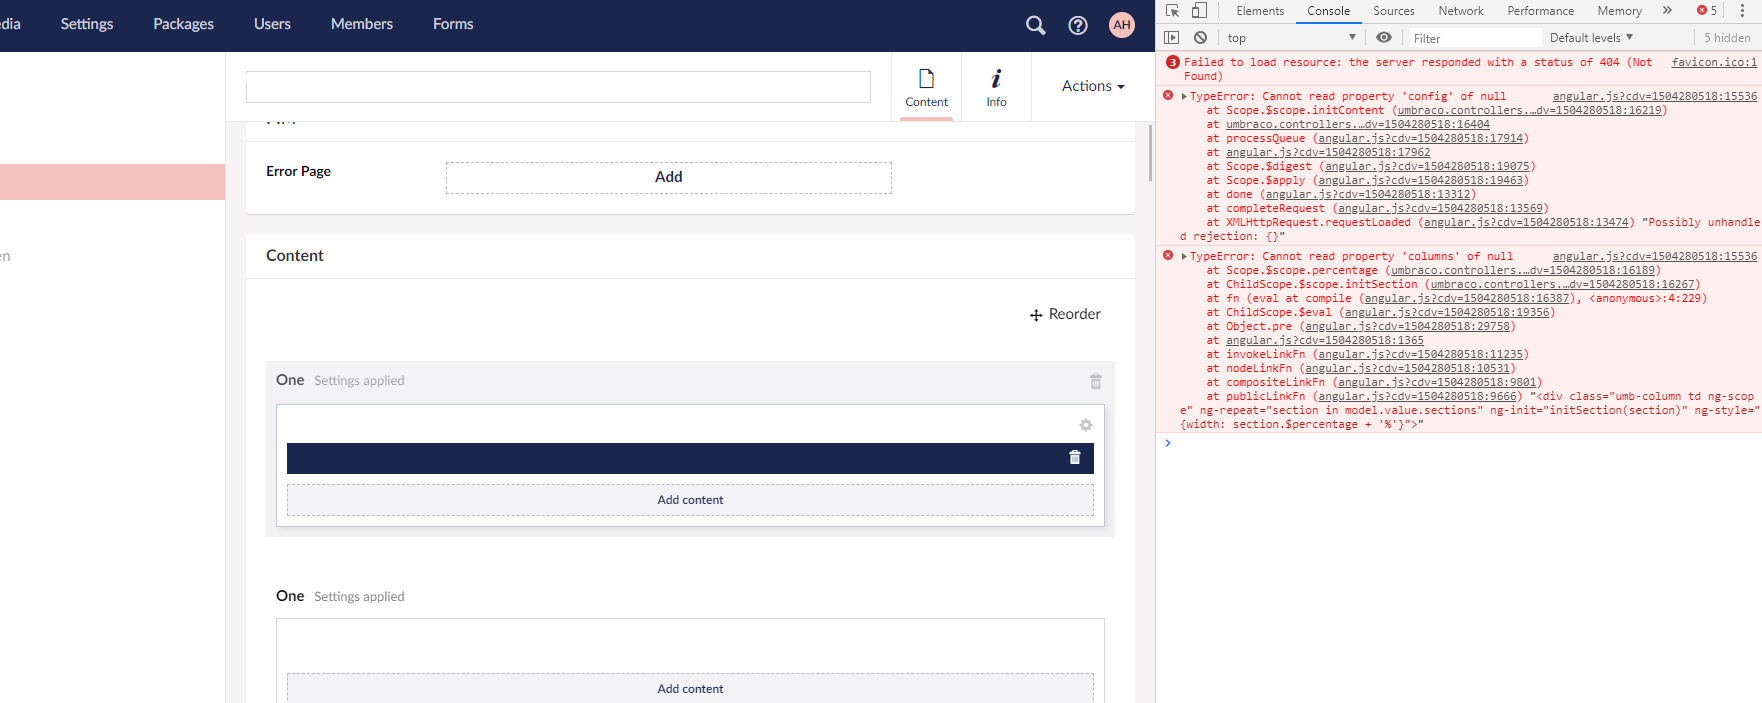Switch to the Elements DevTools tab

pos(1260,11)
